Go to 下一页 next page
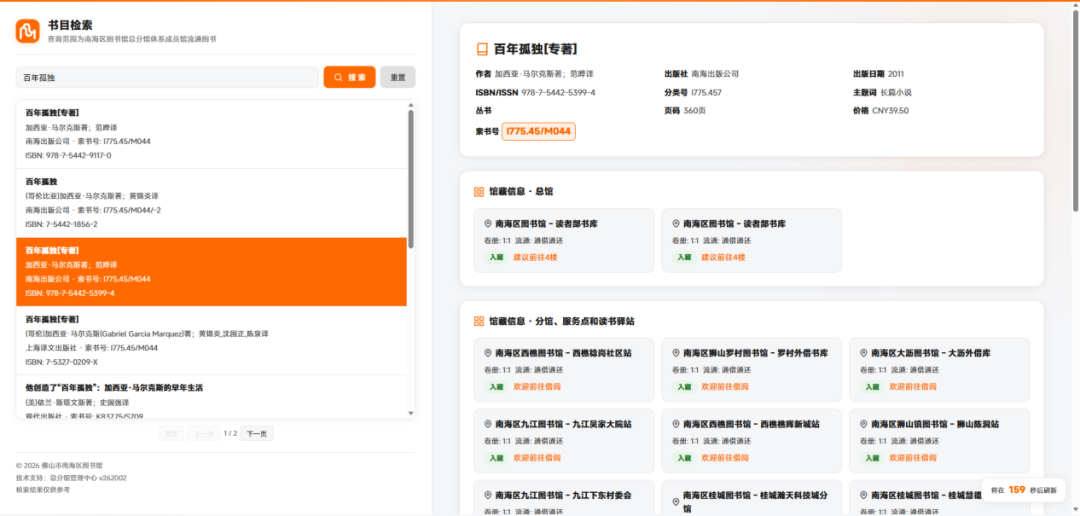 pos(257,433)
